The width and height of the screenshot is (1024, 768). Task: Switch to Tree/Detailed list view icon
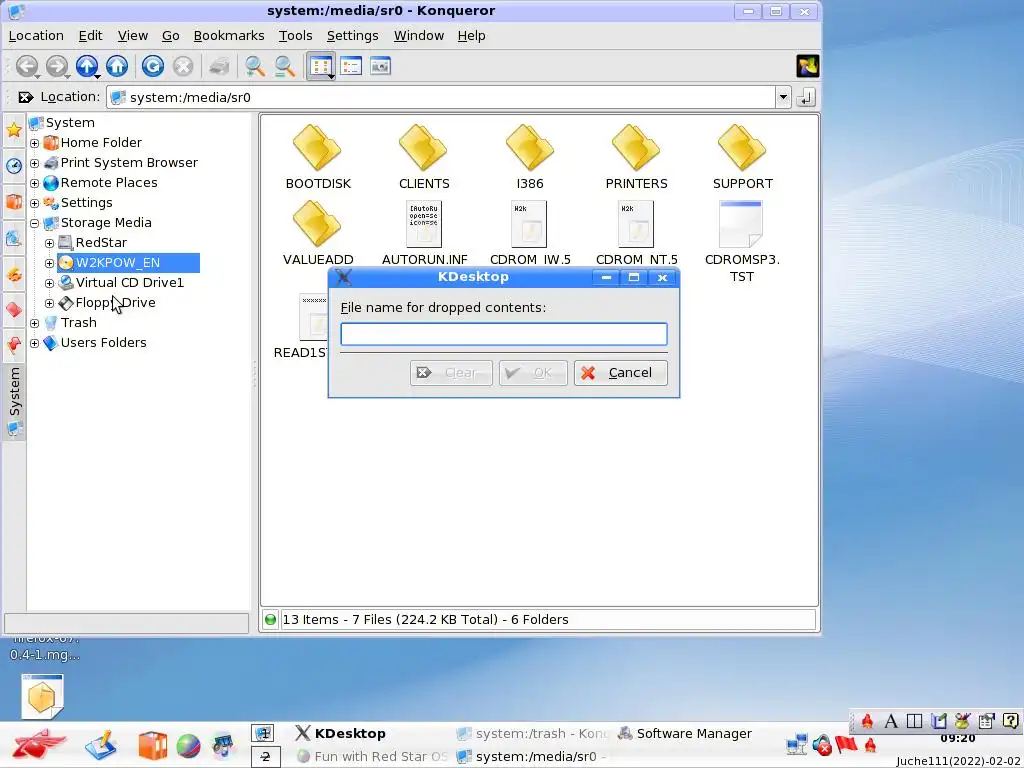(351, 66)
